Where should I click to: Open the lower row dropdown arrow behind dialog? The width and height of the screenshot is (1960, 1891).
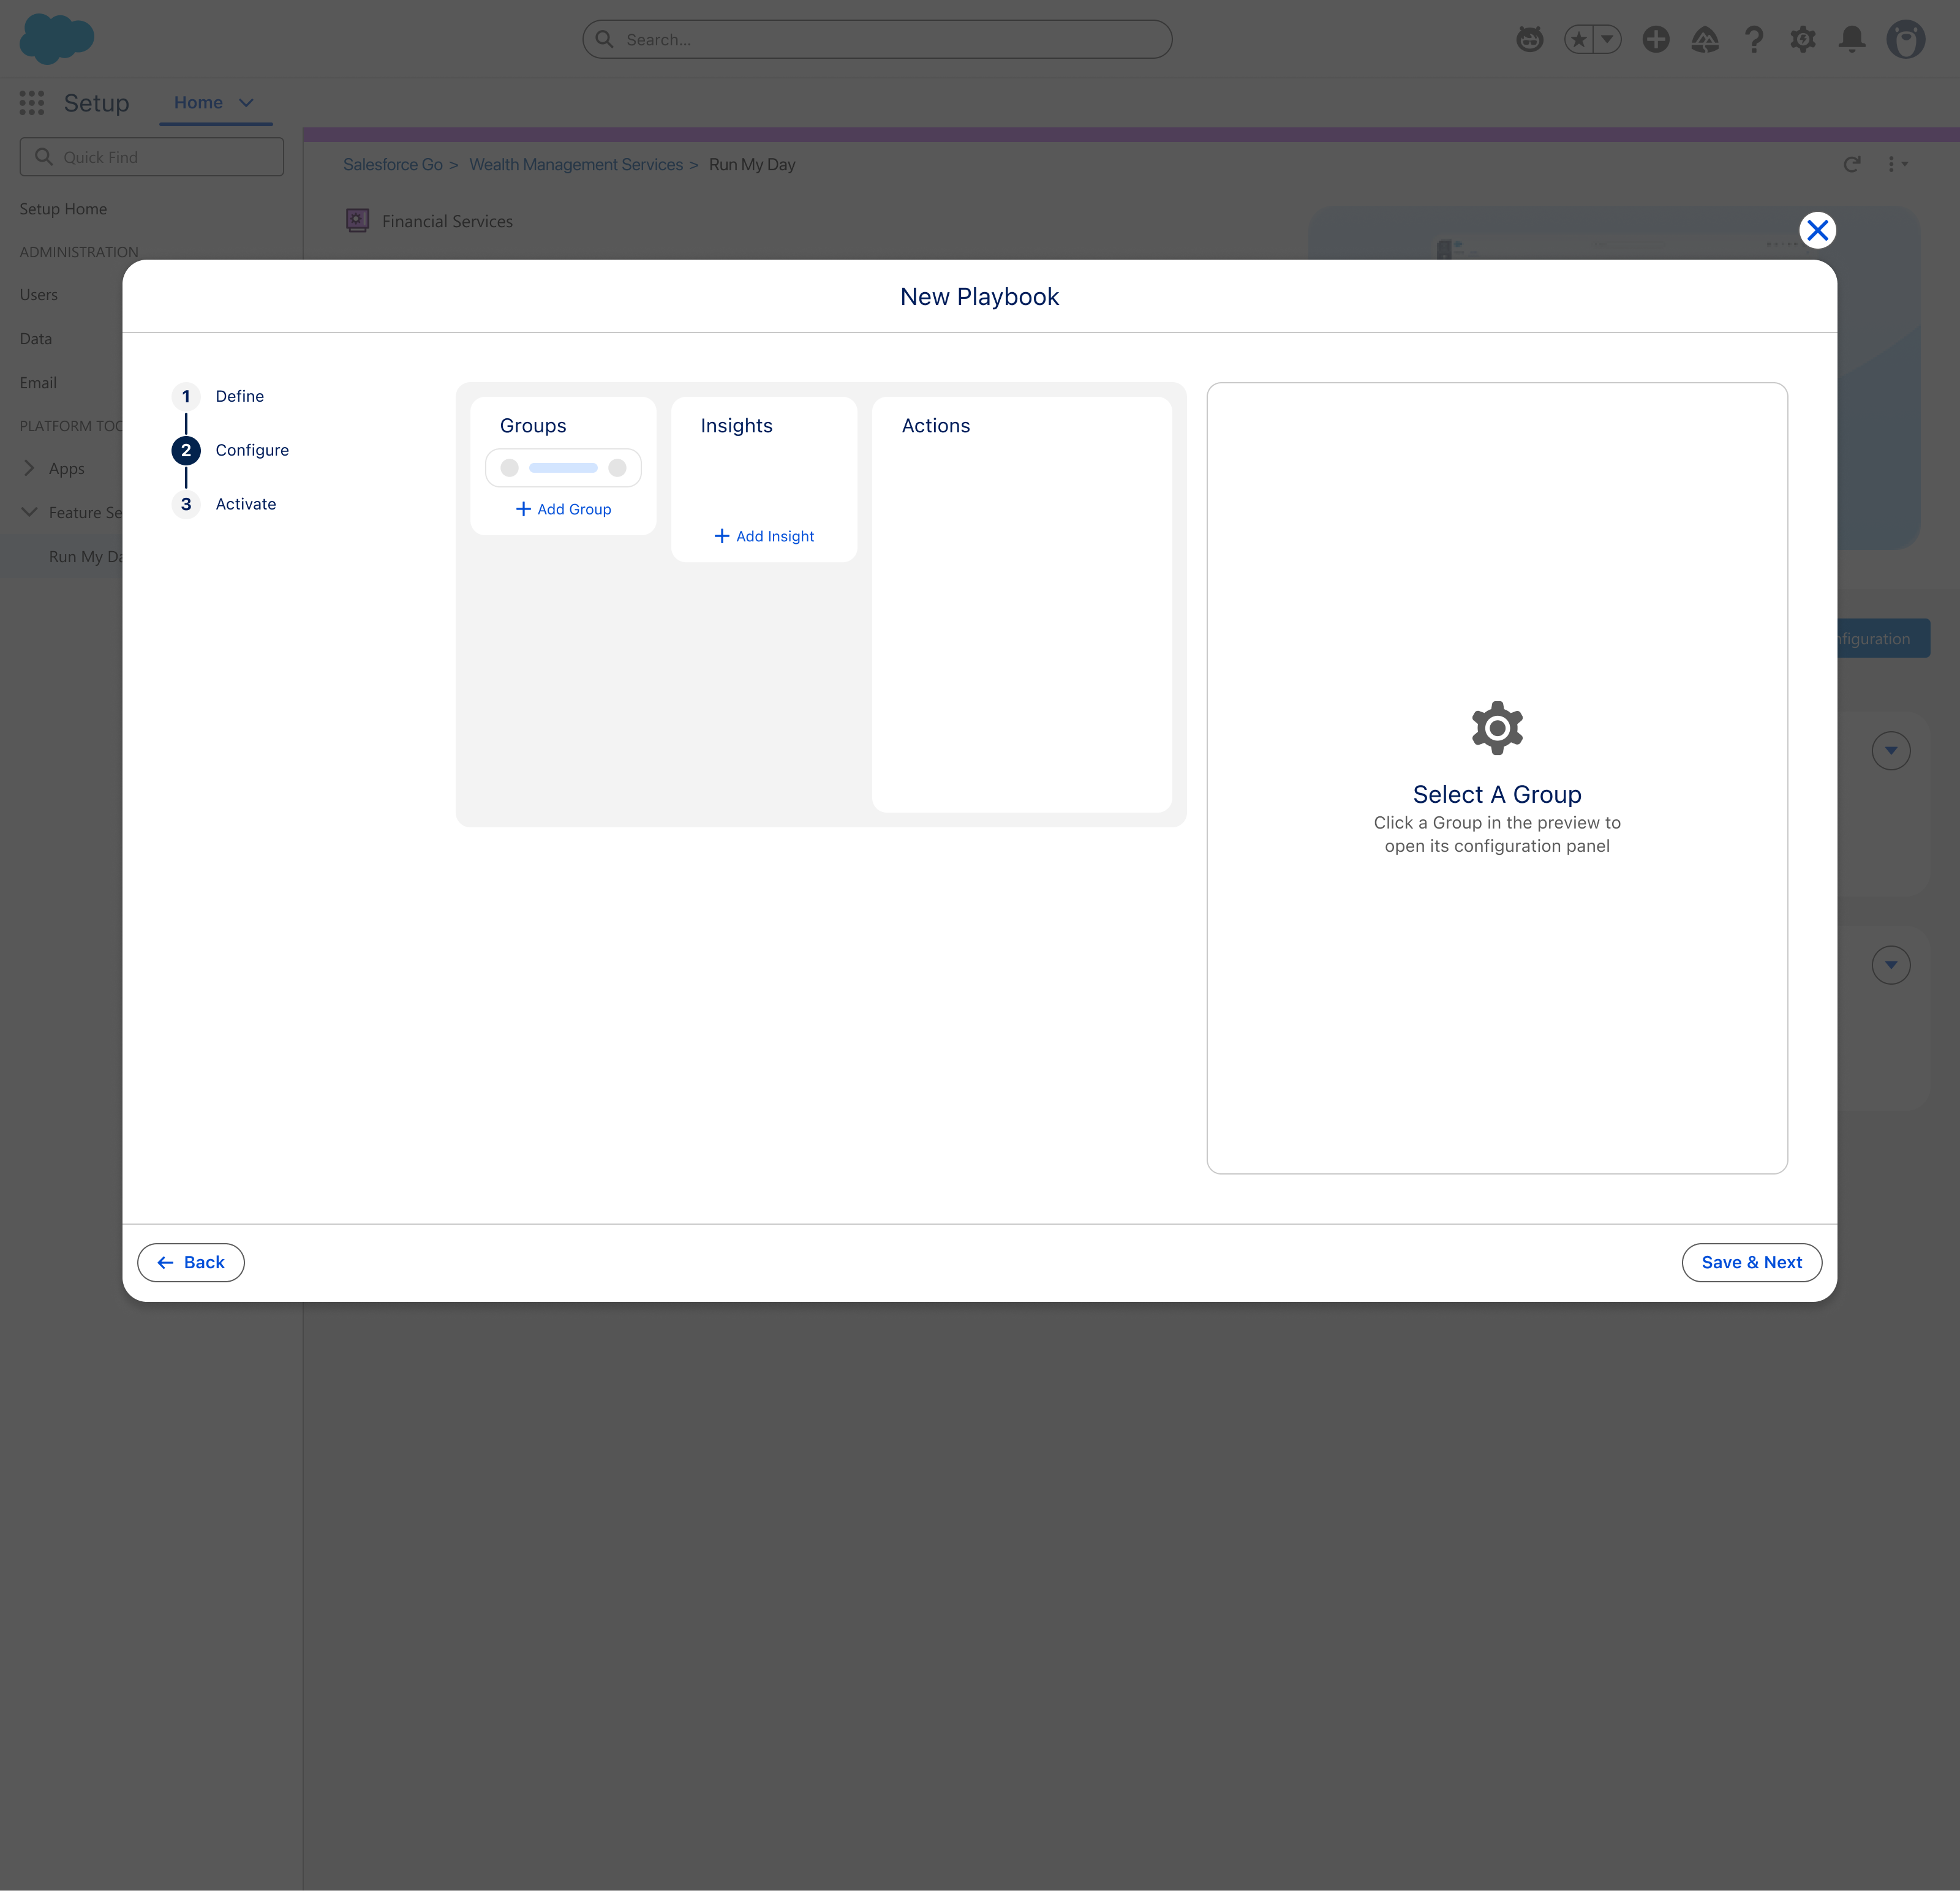[x=1891, y=964]
